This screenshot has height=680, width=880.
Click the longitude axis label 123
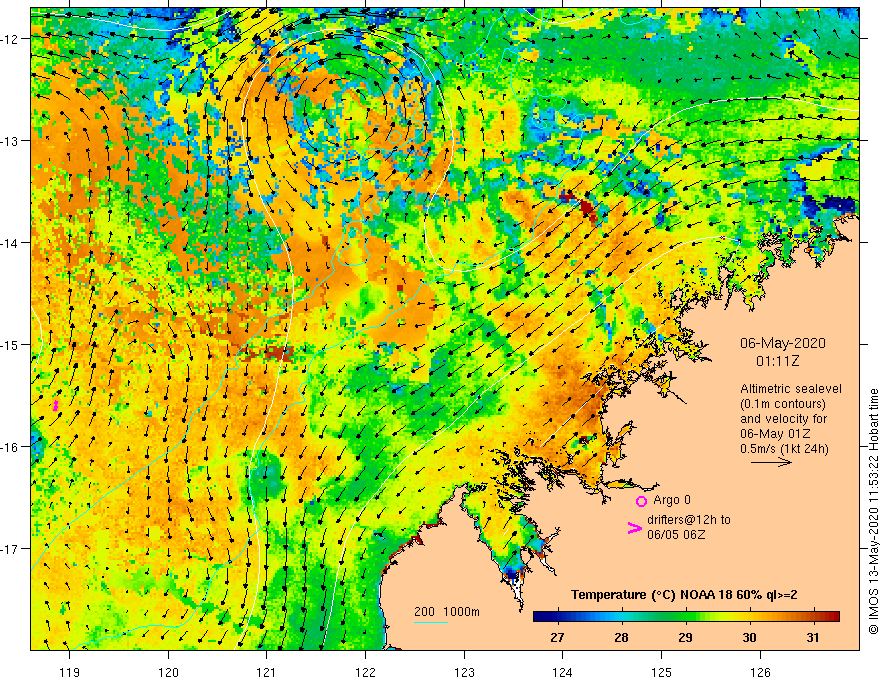(464, 672)
